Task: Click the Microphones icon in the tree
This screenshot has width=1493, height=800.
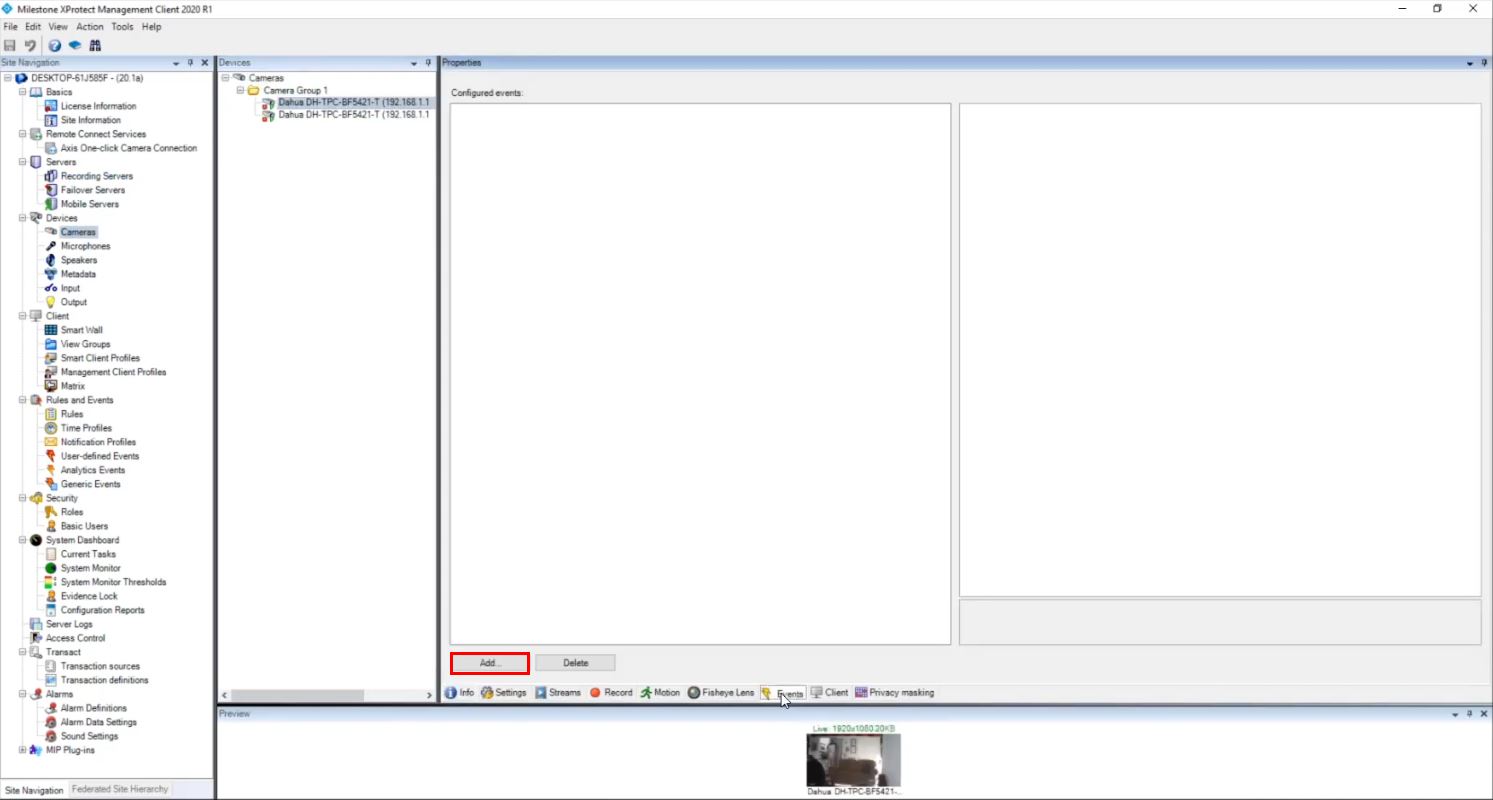Action: pos(52,246)
